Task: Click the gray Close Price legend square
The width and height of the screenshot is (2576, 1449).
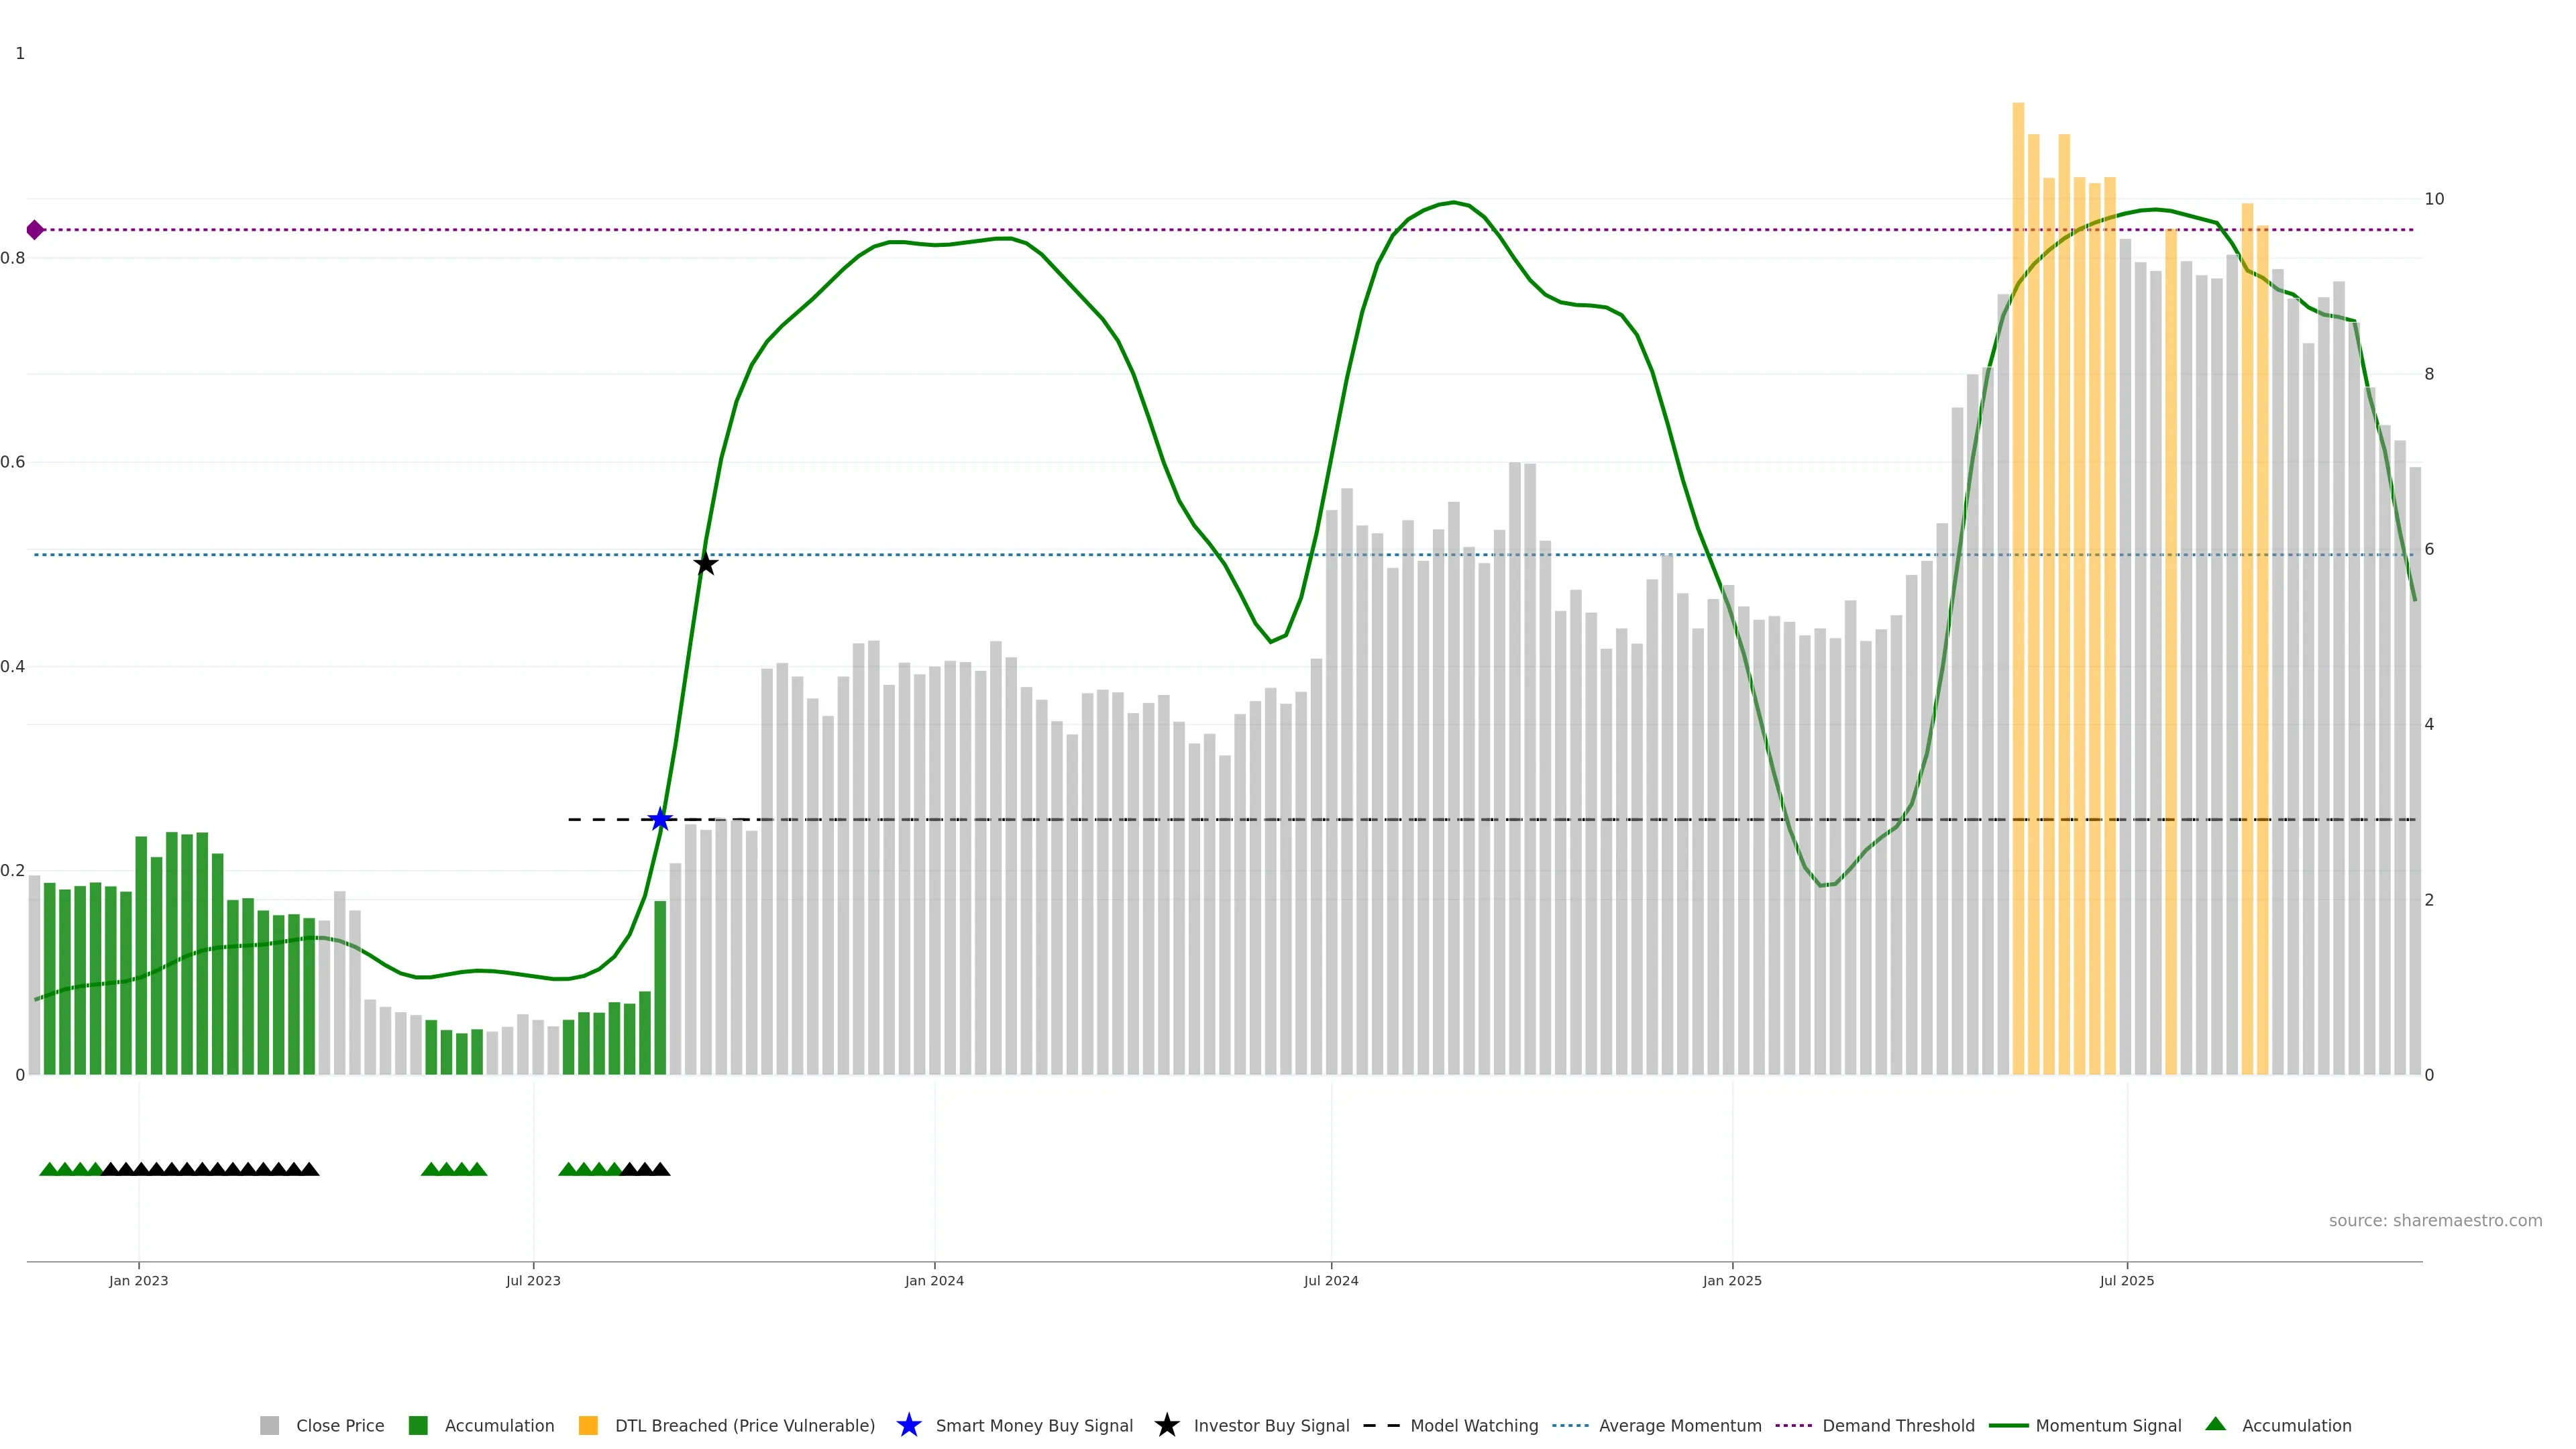Action: pyautogui.click(x=269, y=1426)
